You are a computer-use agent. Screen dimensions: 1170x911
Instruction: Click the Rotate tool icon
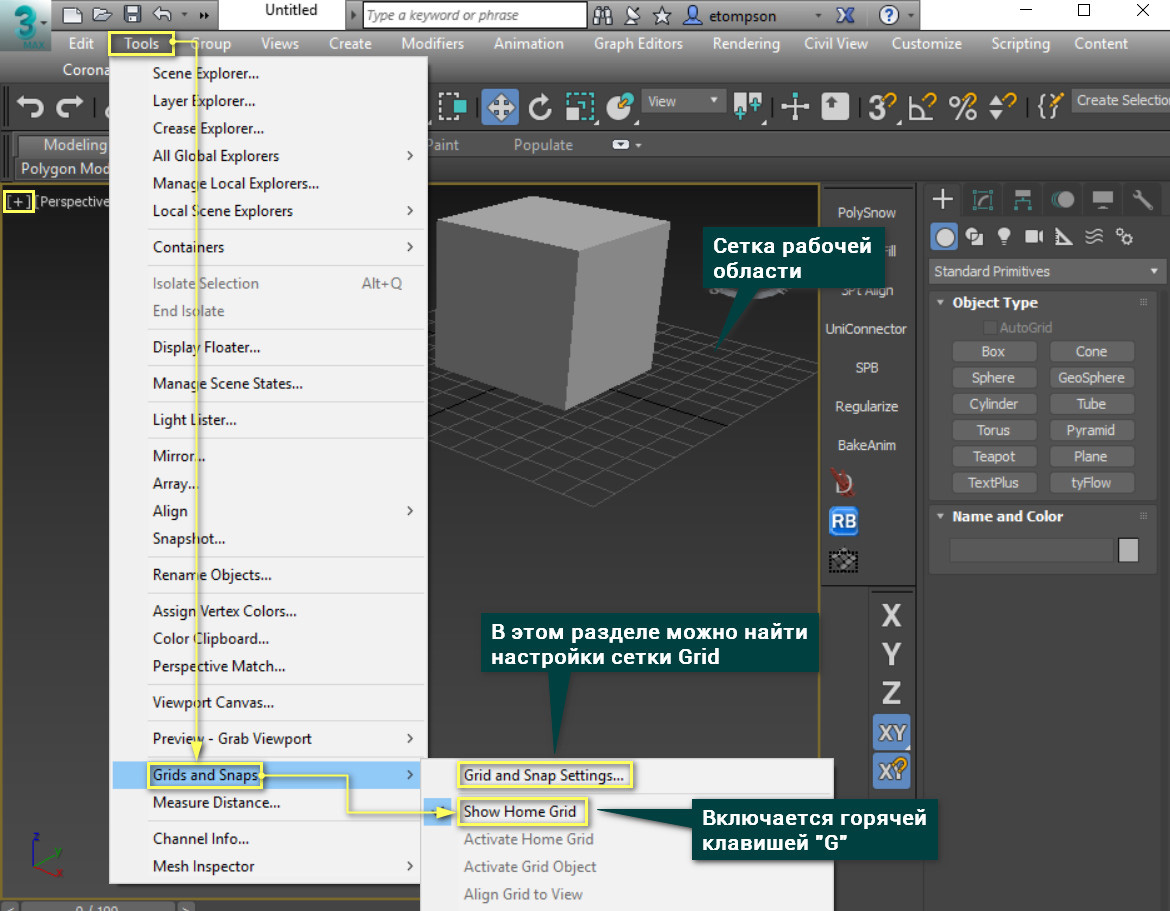coord(540,106)
